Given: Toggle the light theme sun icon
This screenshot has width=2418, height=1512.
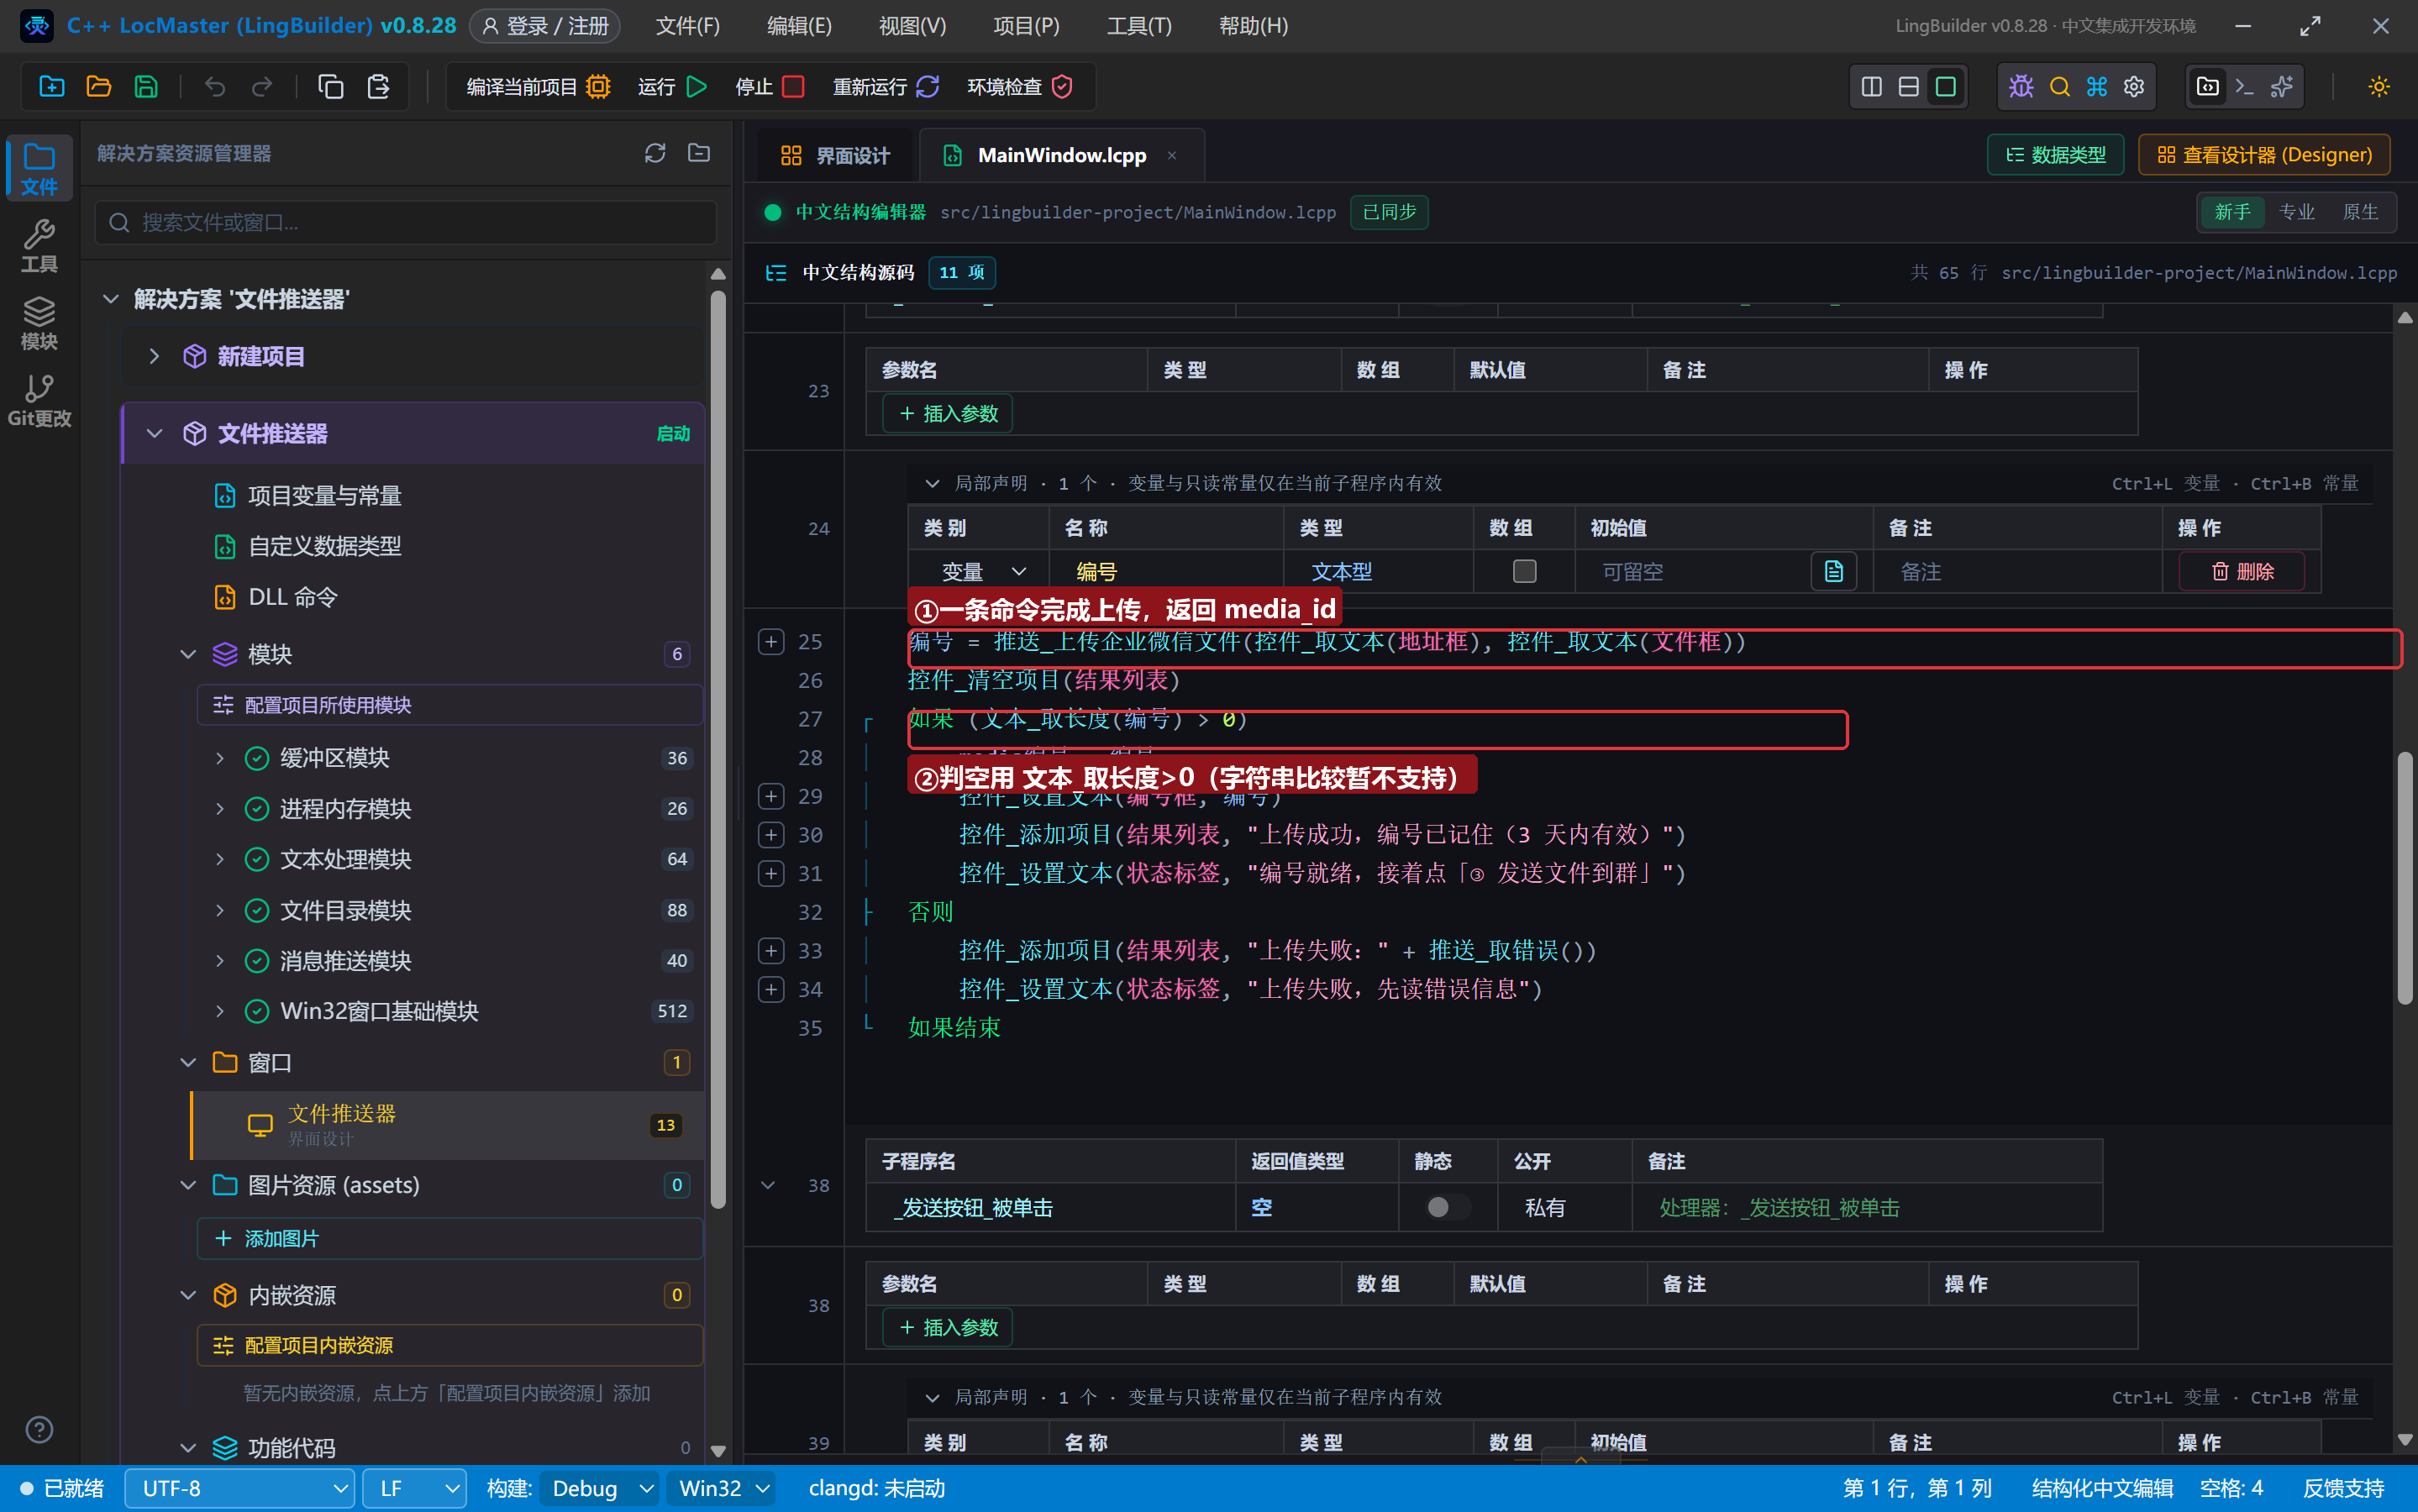Looking at the screenshot, I should click(x=2379, y=87).
